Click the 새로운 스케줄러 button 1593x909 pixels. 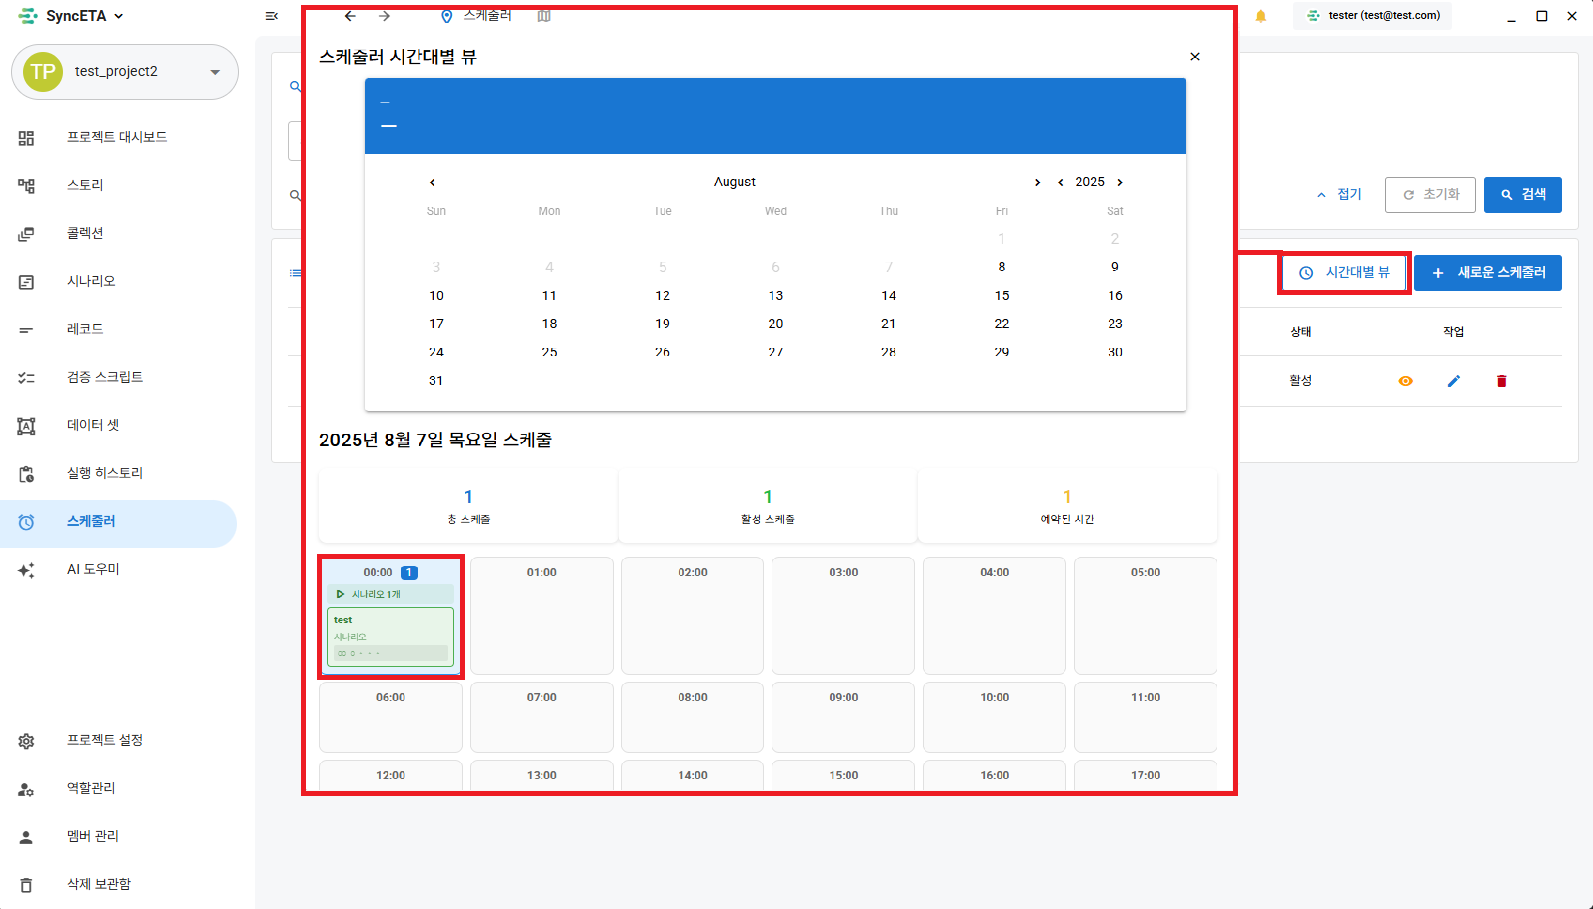pyautogui.click(x=1487, y=273)
